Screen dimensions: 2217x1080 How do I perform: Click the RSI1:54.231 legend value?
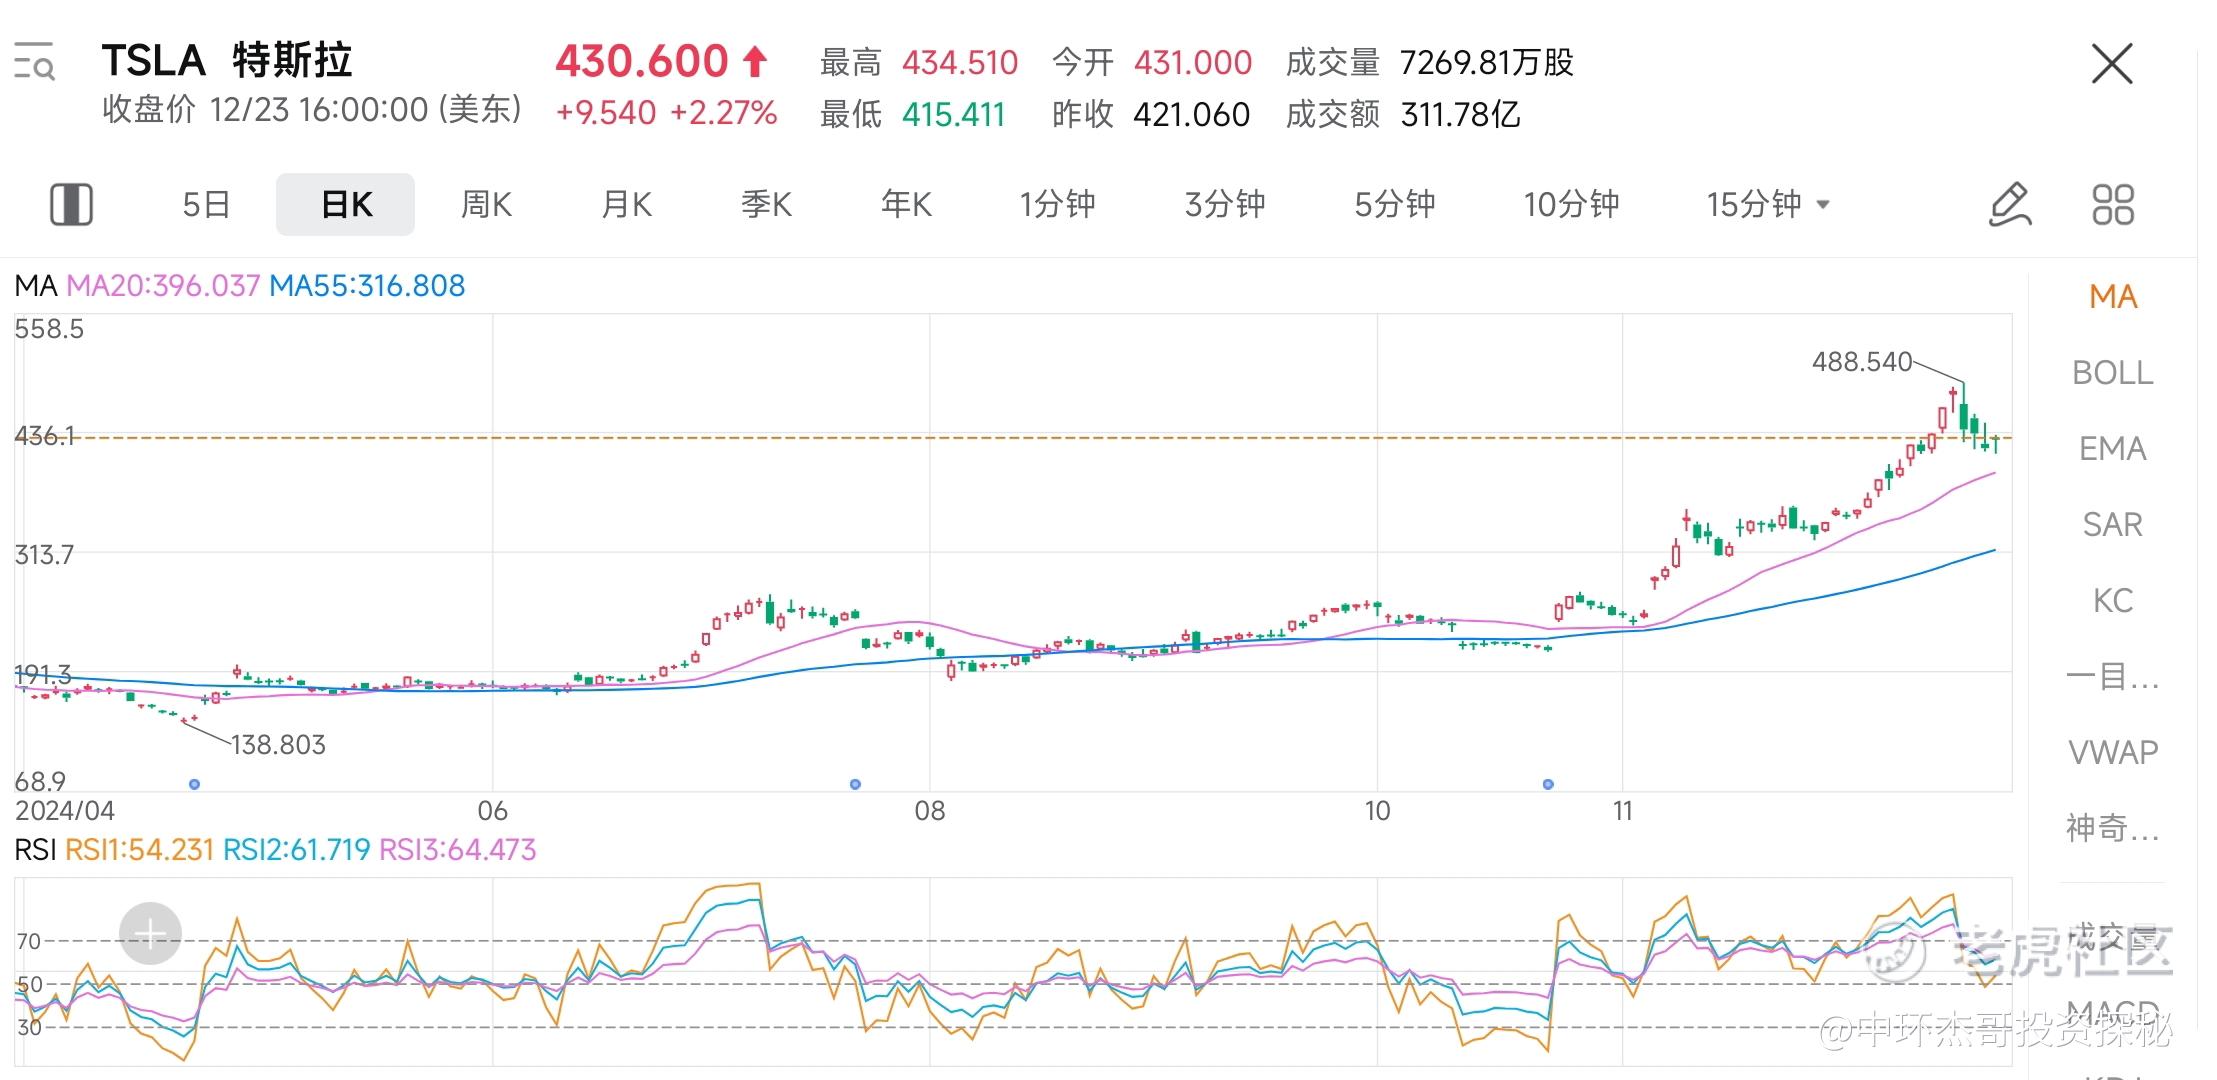coord(139,850)
